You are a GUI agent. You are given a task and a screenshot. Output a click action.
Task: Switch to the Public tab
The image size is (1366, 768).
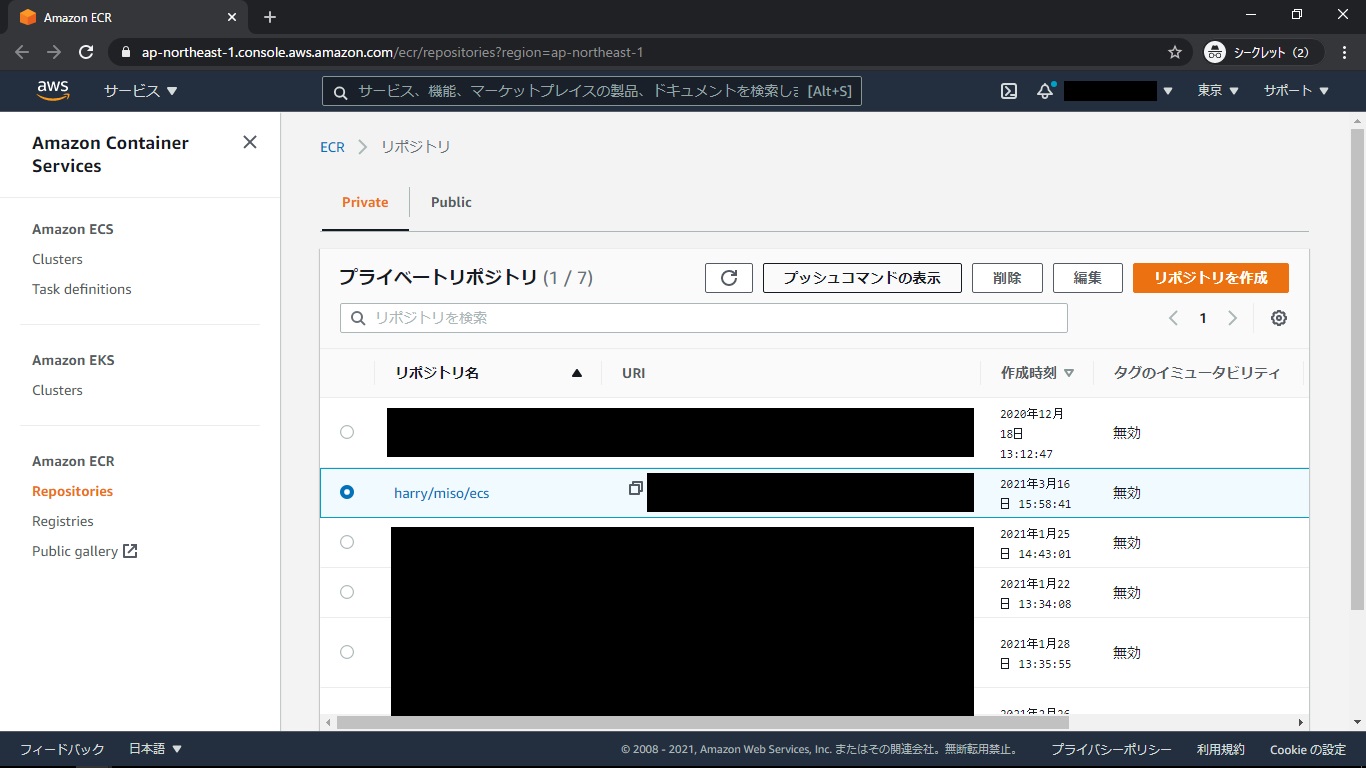(451, 202)
